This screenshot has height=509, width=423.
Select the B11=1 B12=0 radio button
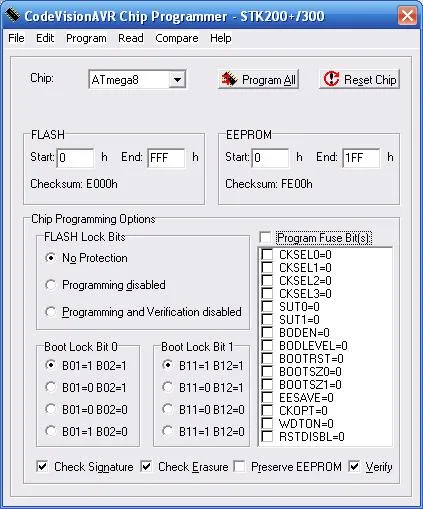click(167, 431)
